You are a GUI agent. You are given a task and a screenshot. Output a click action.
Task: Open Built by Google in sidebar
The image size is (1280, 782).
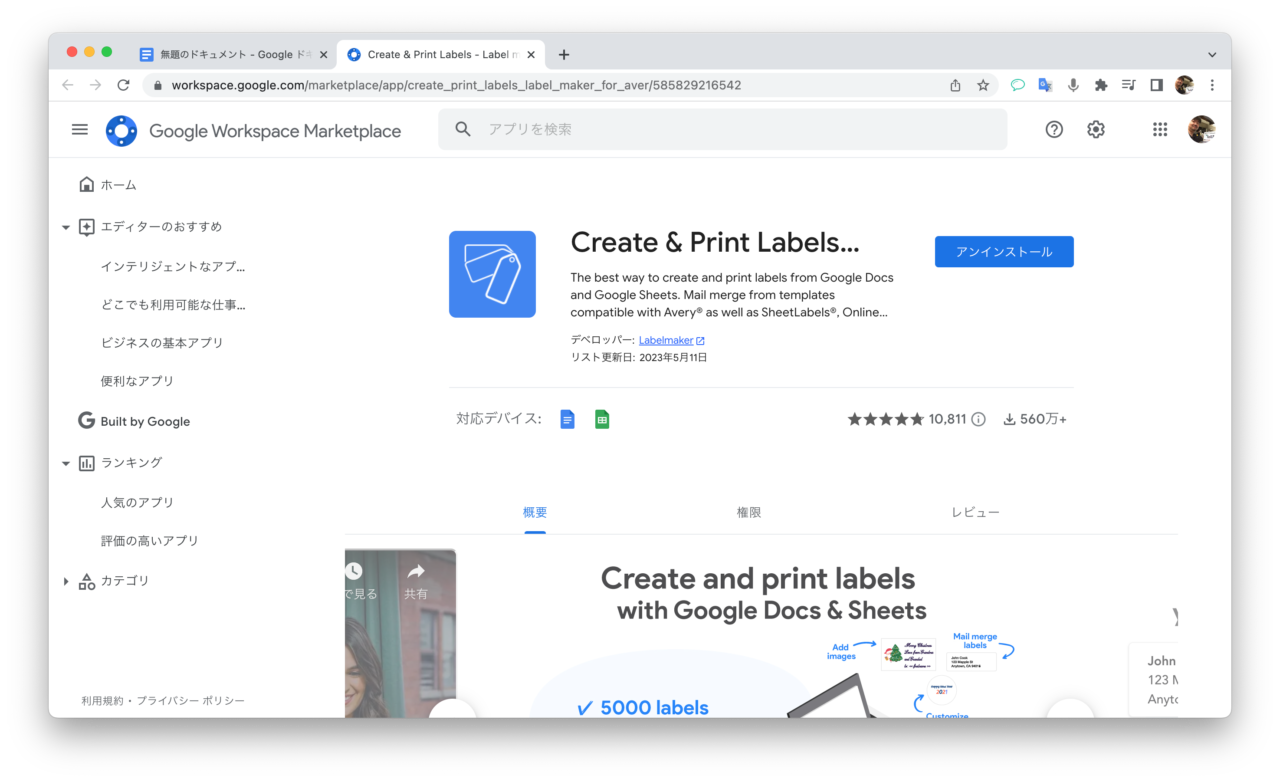pyautogui.click(x=145, y=421)
